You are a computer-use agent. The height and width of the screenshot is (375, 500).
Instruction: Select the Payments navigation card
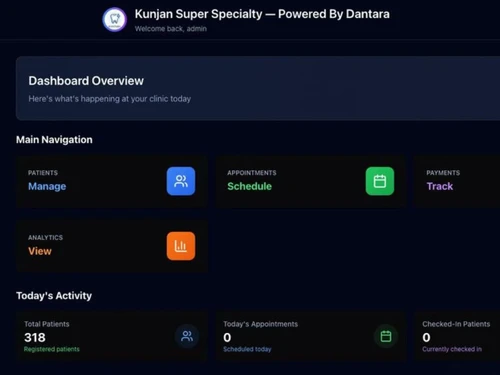(457, 182)
